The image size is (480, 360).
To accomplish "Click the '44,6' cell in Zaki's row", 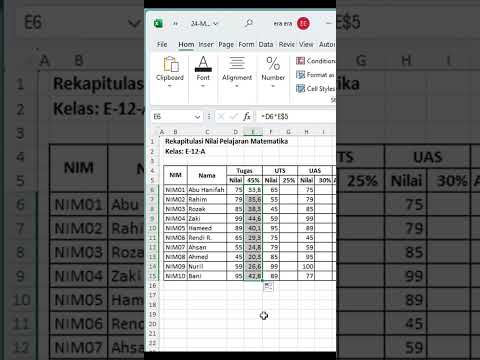I will point(253,219).
